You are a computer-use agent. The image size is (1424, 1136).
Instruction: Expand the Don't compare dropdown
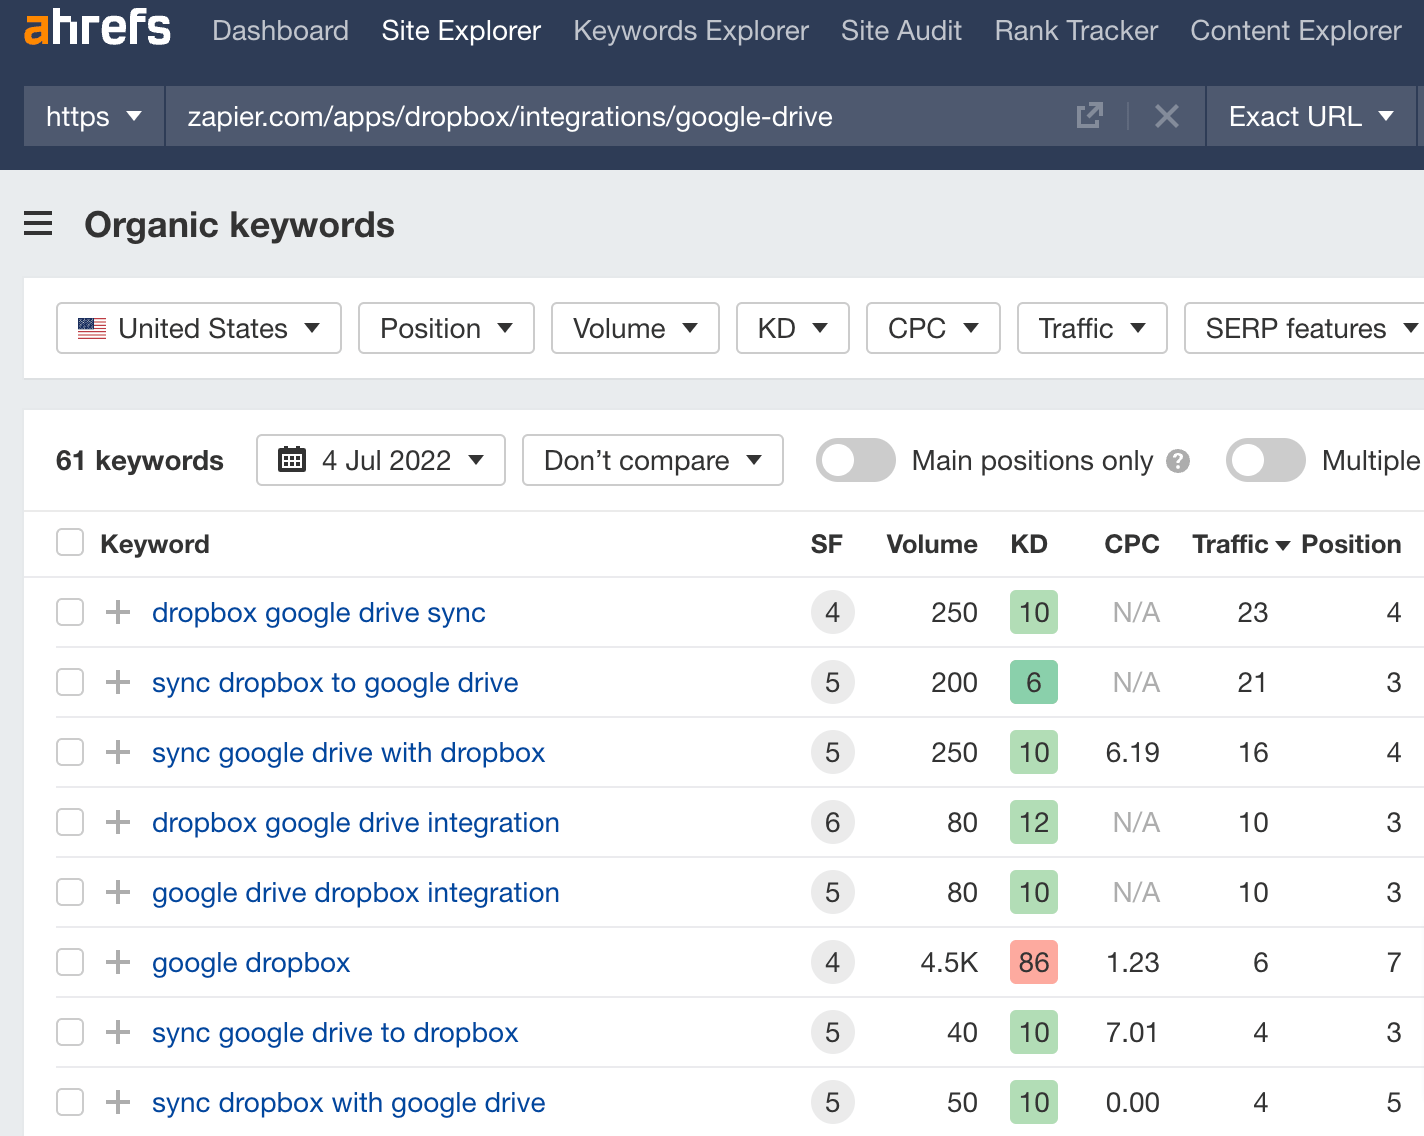[x=652, y=460]
